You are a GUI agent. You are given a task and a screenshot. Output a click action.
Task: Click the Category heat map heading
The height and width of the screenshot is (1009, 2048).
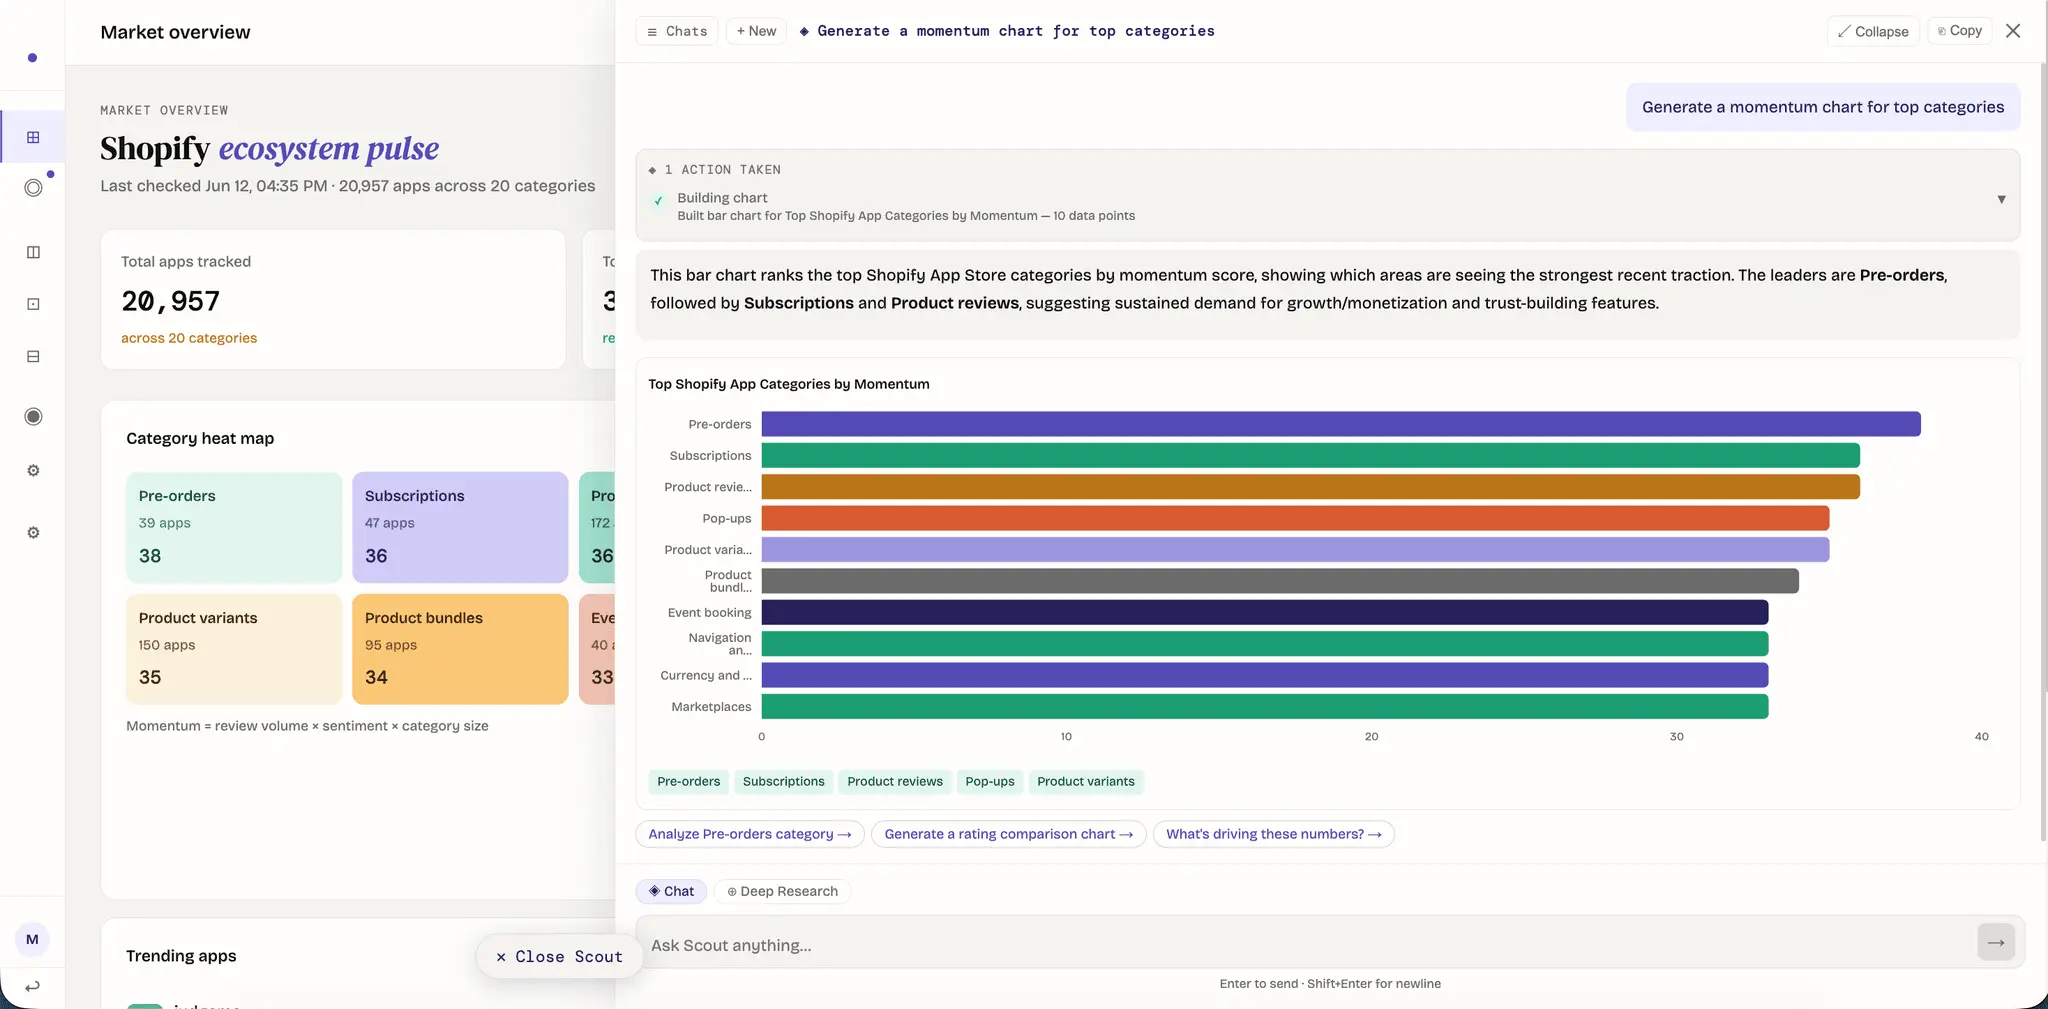click(x=200, y=438)
